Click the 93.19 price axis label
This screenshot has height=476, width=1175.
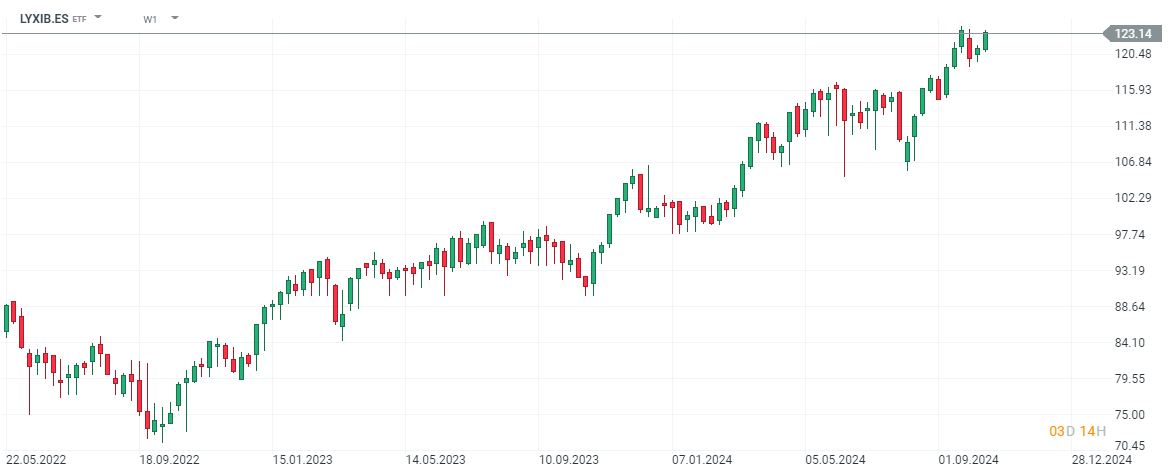(x=1132, y=271)
